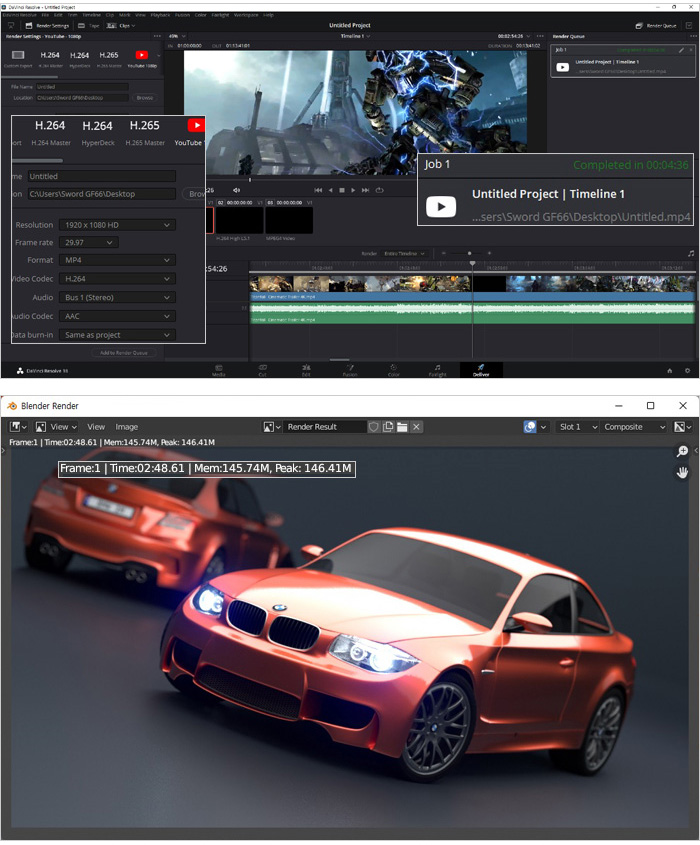Image resolution: width=700 pixels, height=845 pixels.
Task: Toggle Tape mode in DaVinci toolbar
Action: [89, 25]
